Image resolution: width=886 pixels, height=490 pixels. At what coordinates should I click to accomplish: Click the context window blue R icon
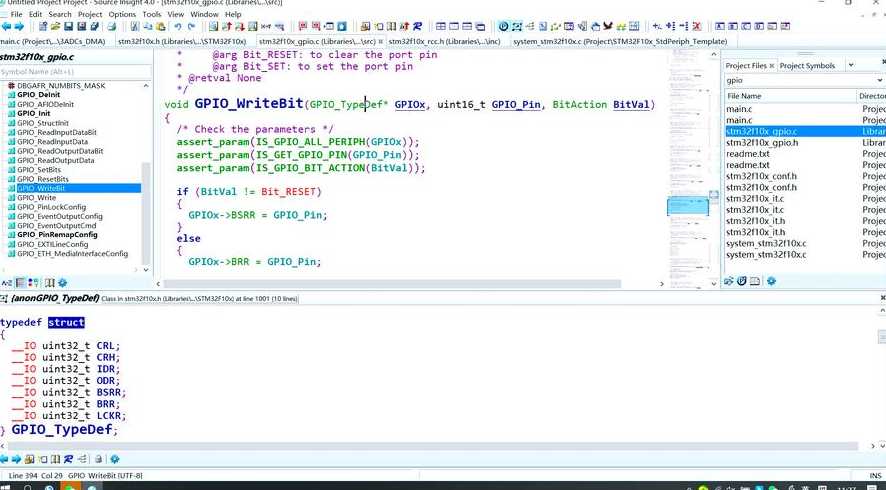click(68, 459)
